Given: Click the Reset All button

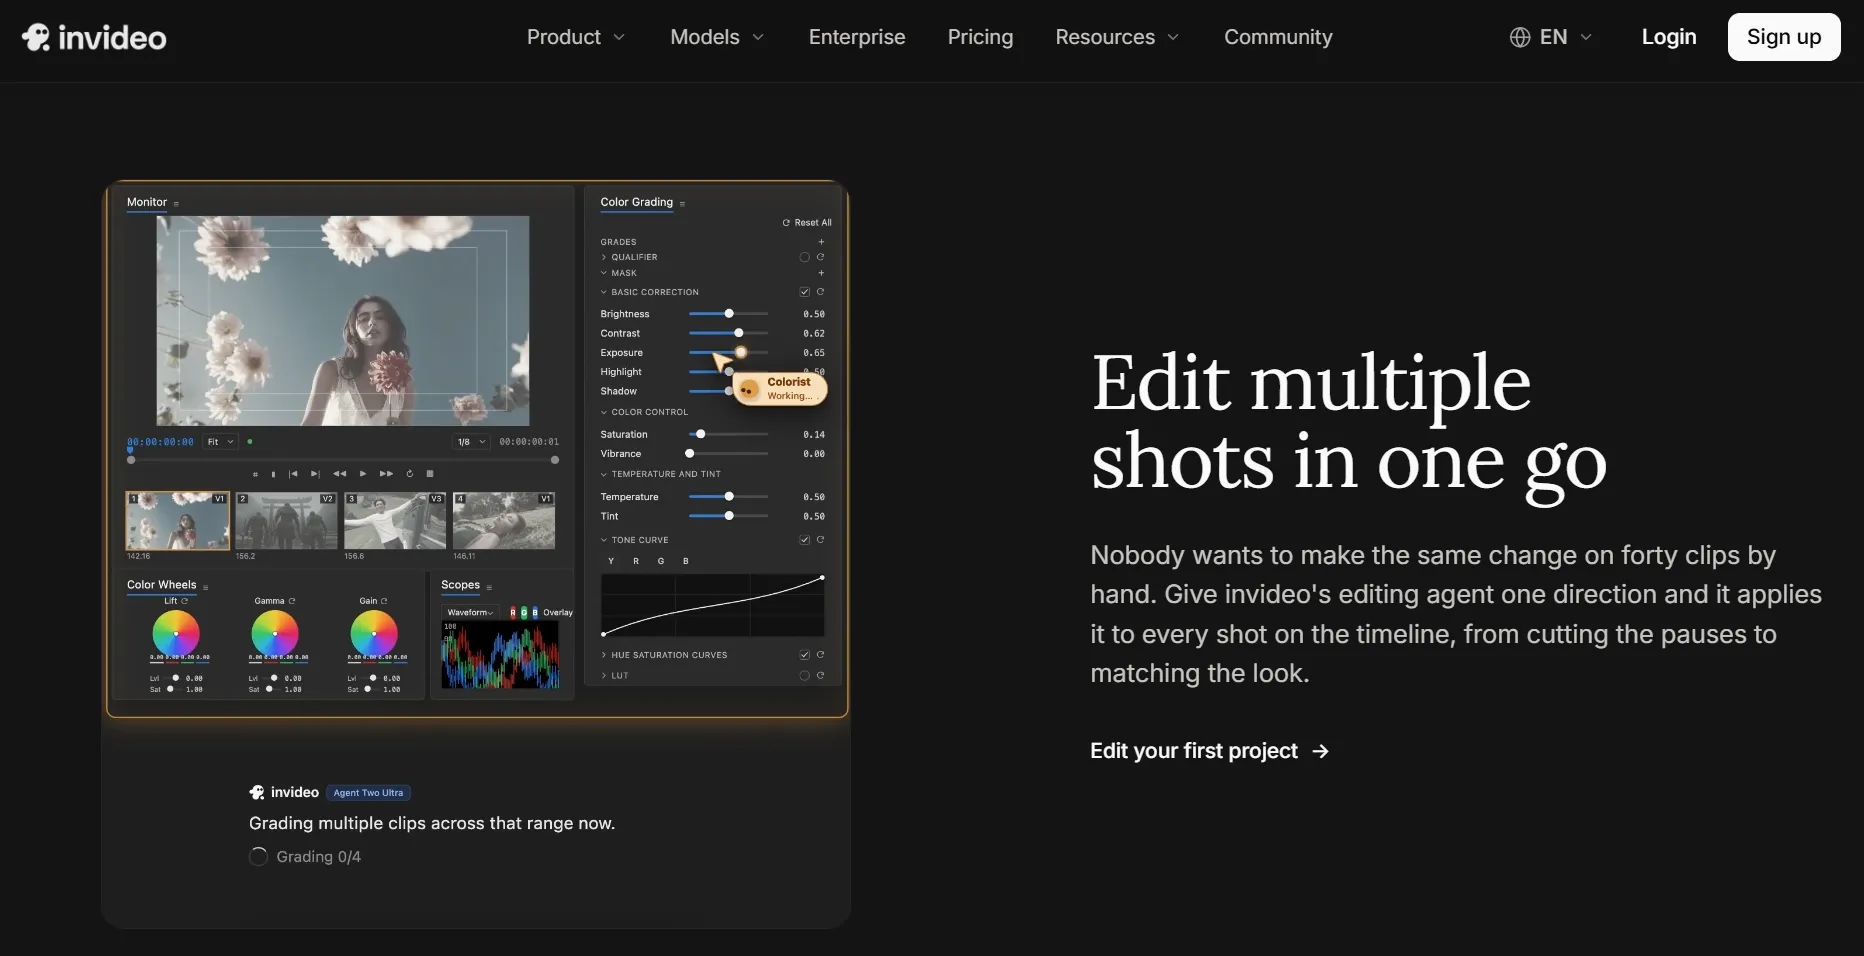Looking at the screenshot, I should (807, 223).
